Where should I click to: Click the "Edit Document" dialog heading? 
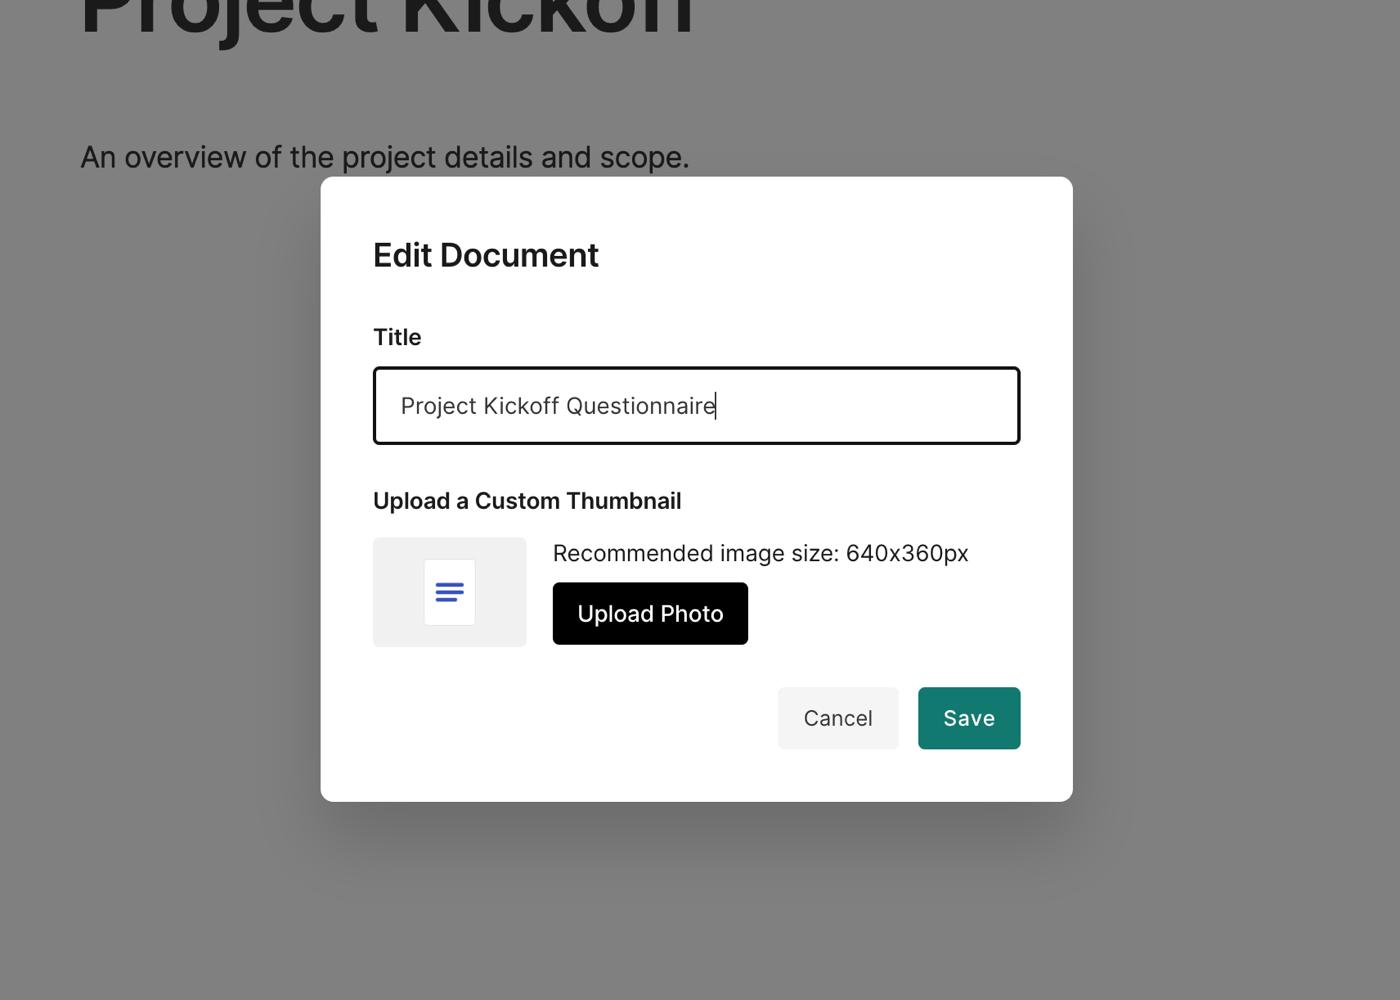coord(485,255)
